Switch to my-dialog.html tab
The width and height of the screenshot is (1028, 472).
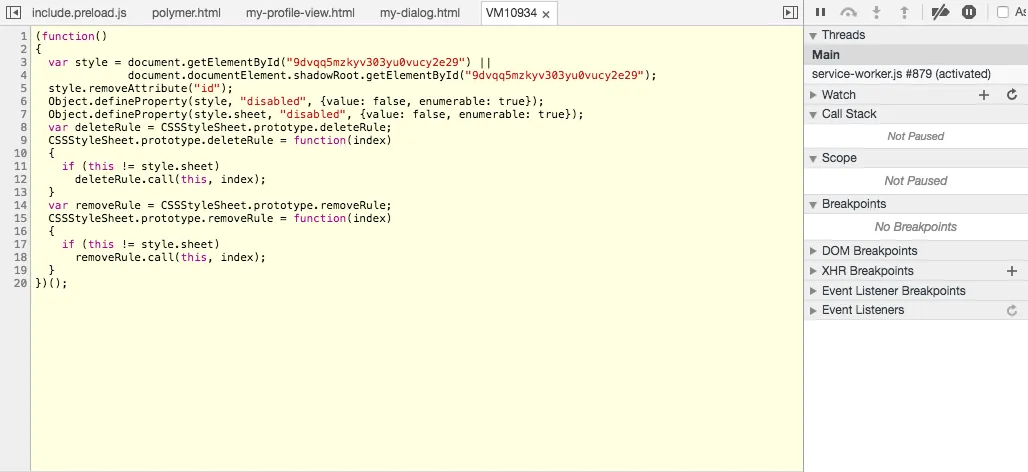tap(420, 13)
